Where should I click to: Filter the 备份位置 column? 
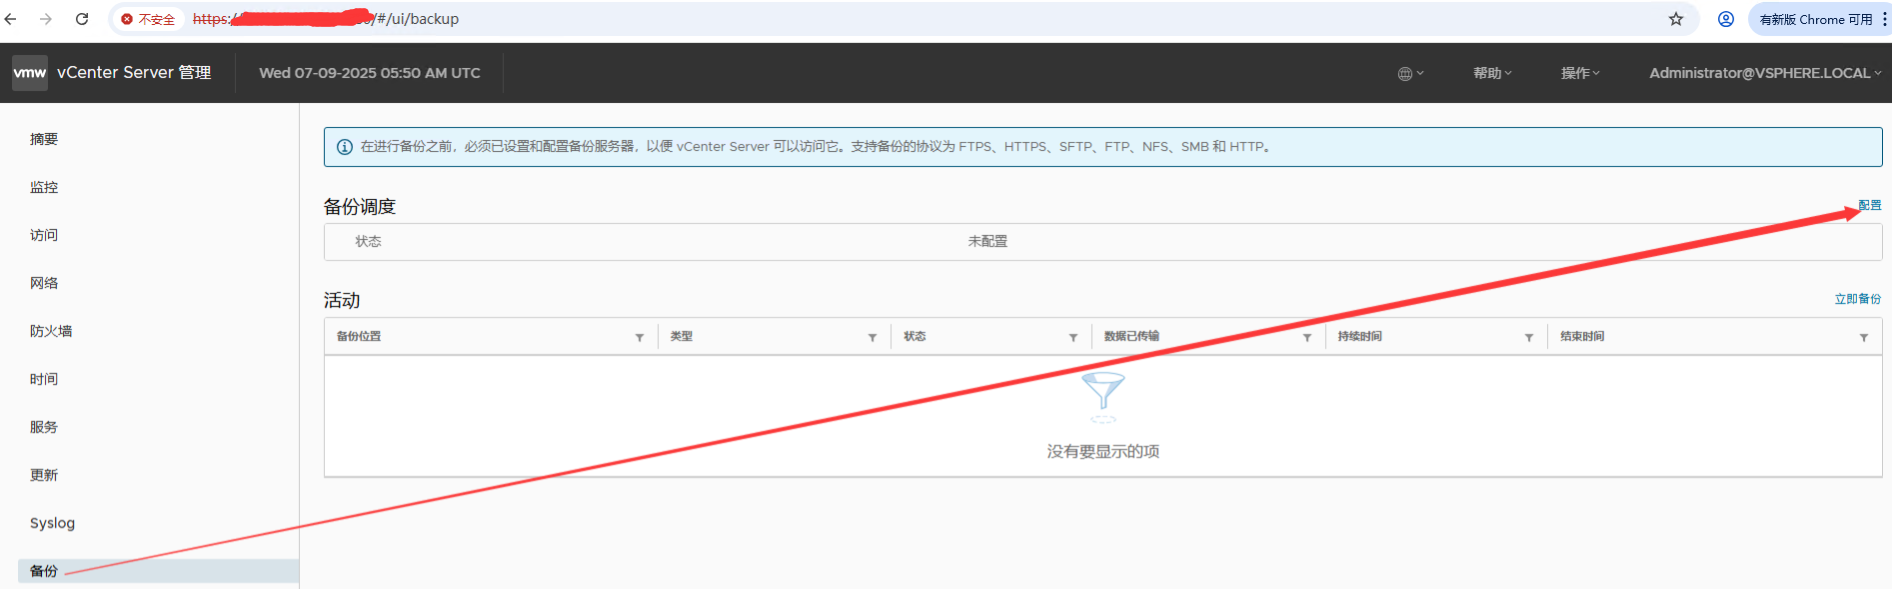639,337
